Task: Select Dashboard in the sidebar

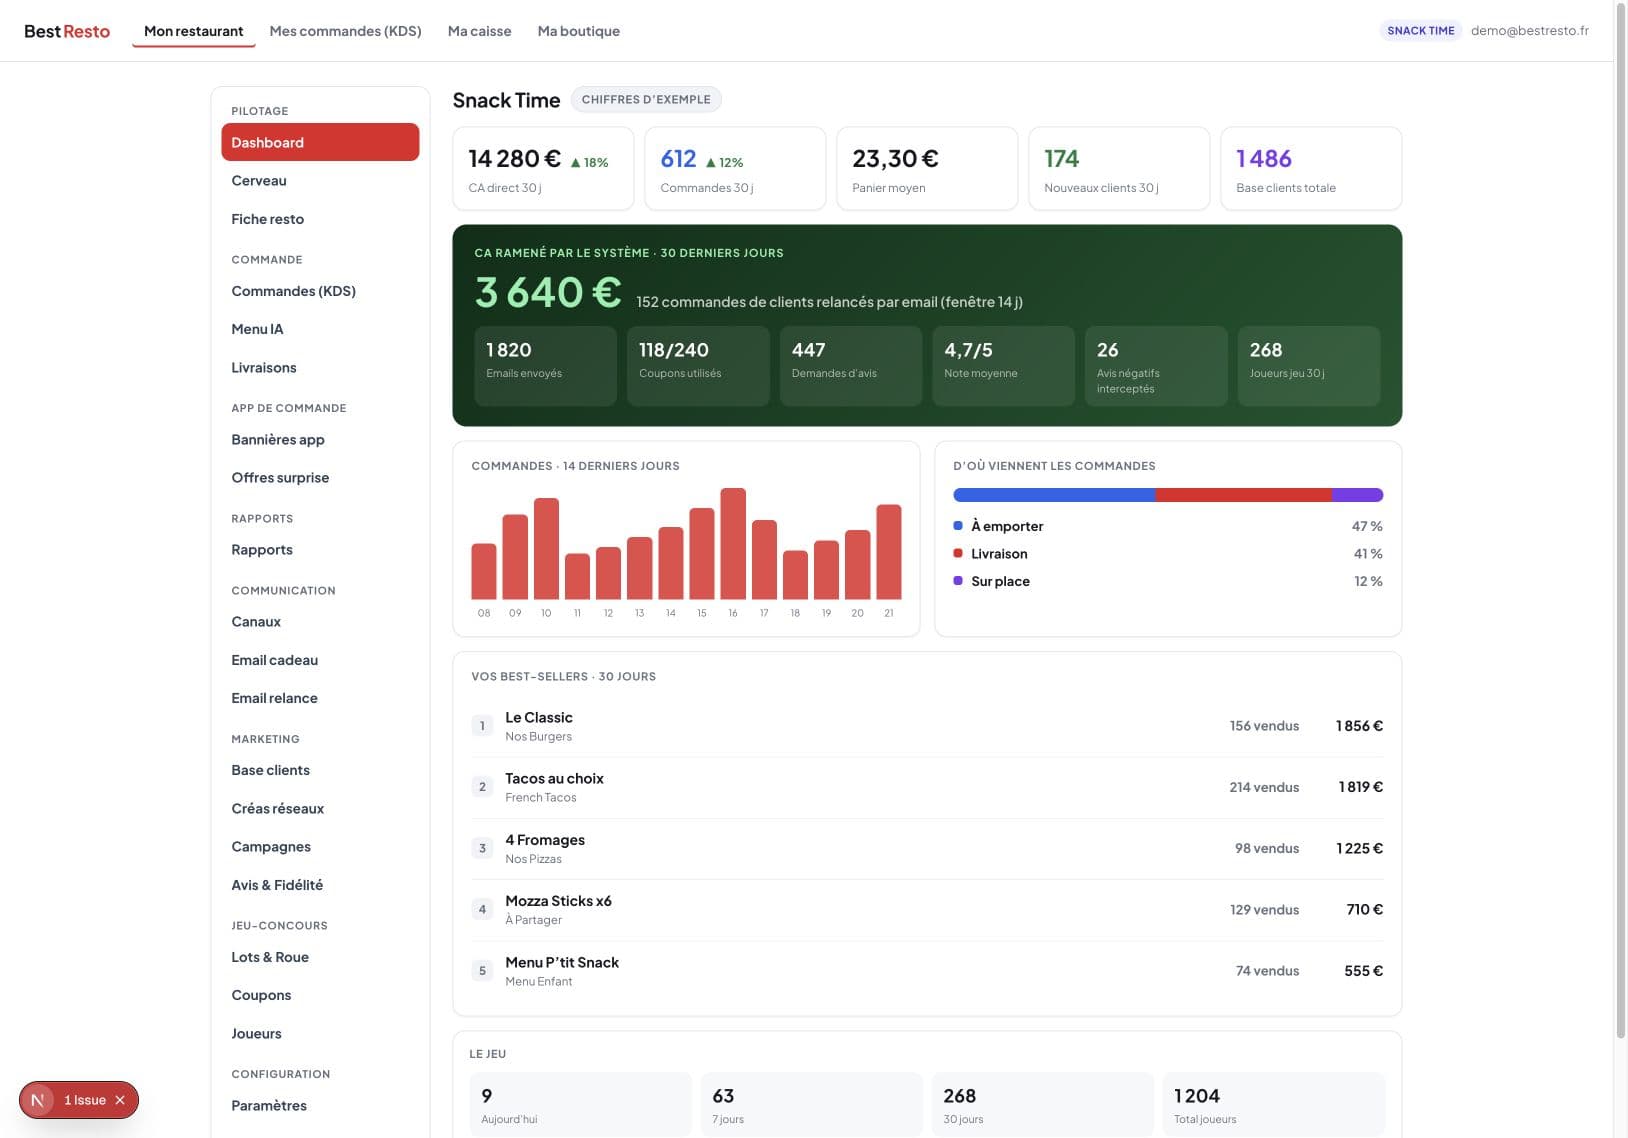Action: tap(320, 142)
